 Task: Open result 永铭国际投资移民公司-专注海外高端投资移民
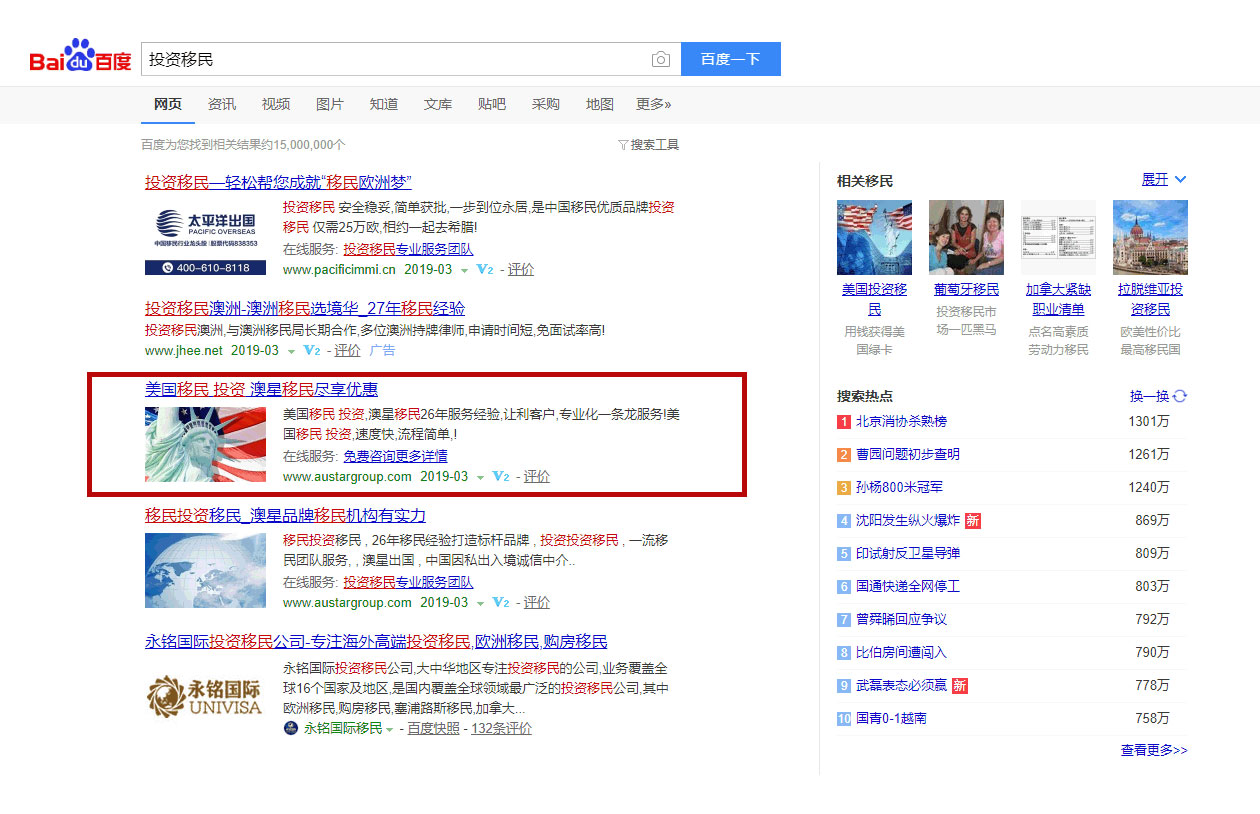pyautogui.click(x=376, y=641)
